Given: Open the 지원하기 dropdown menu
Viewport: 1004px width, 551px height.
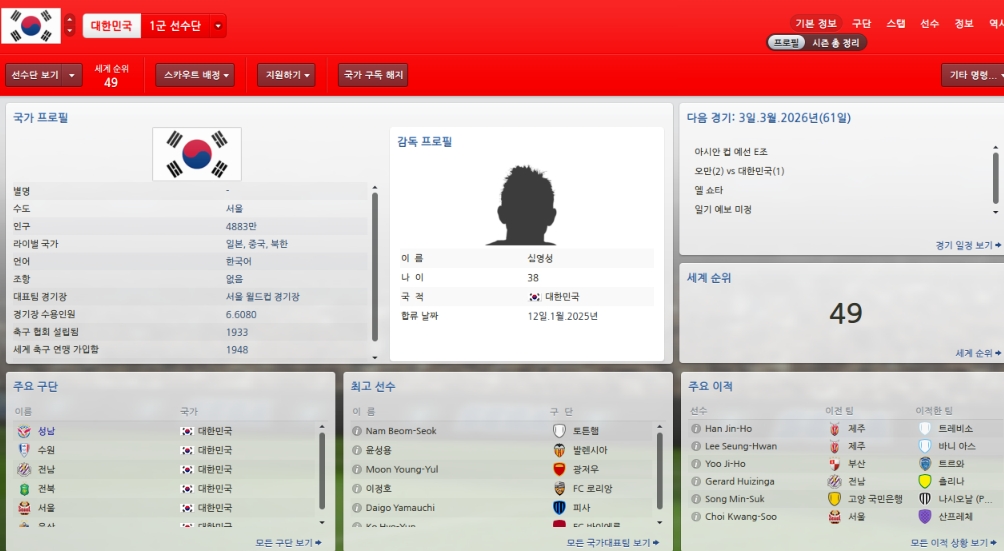Looking at the screenshot, I should tap(286, 75).
